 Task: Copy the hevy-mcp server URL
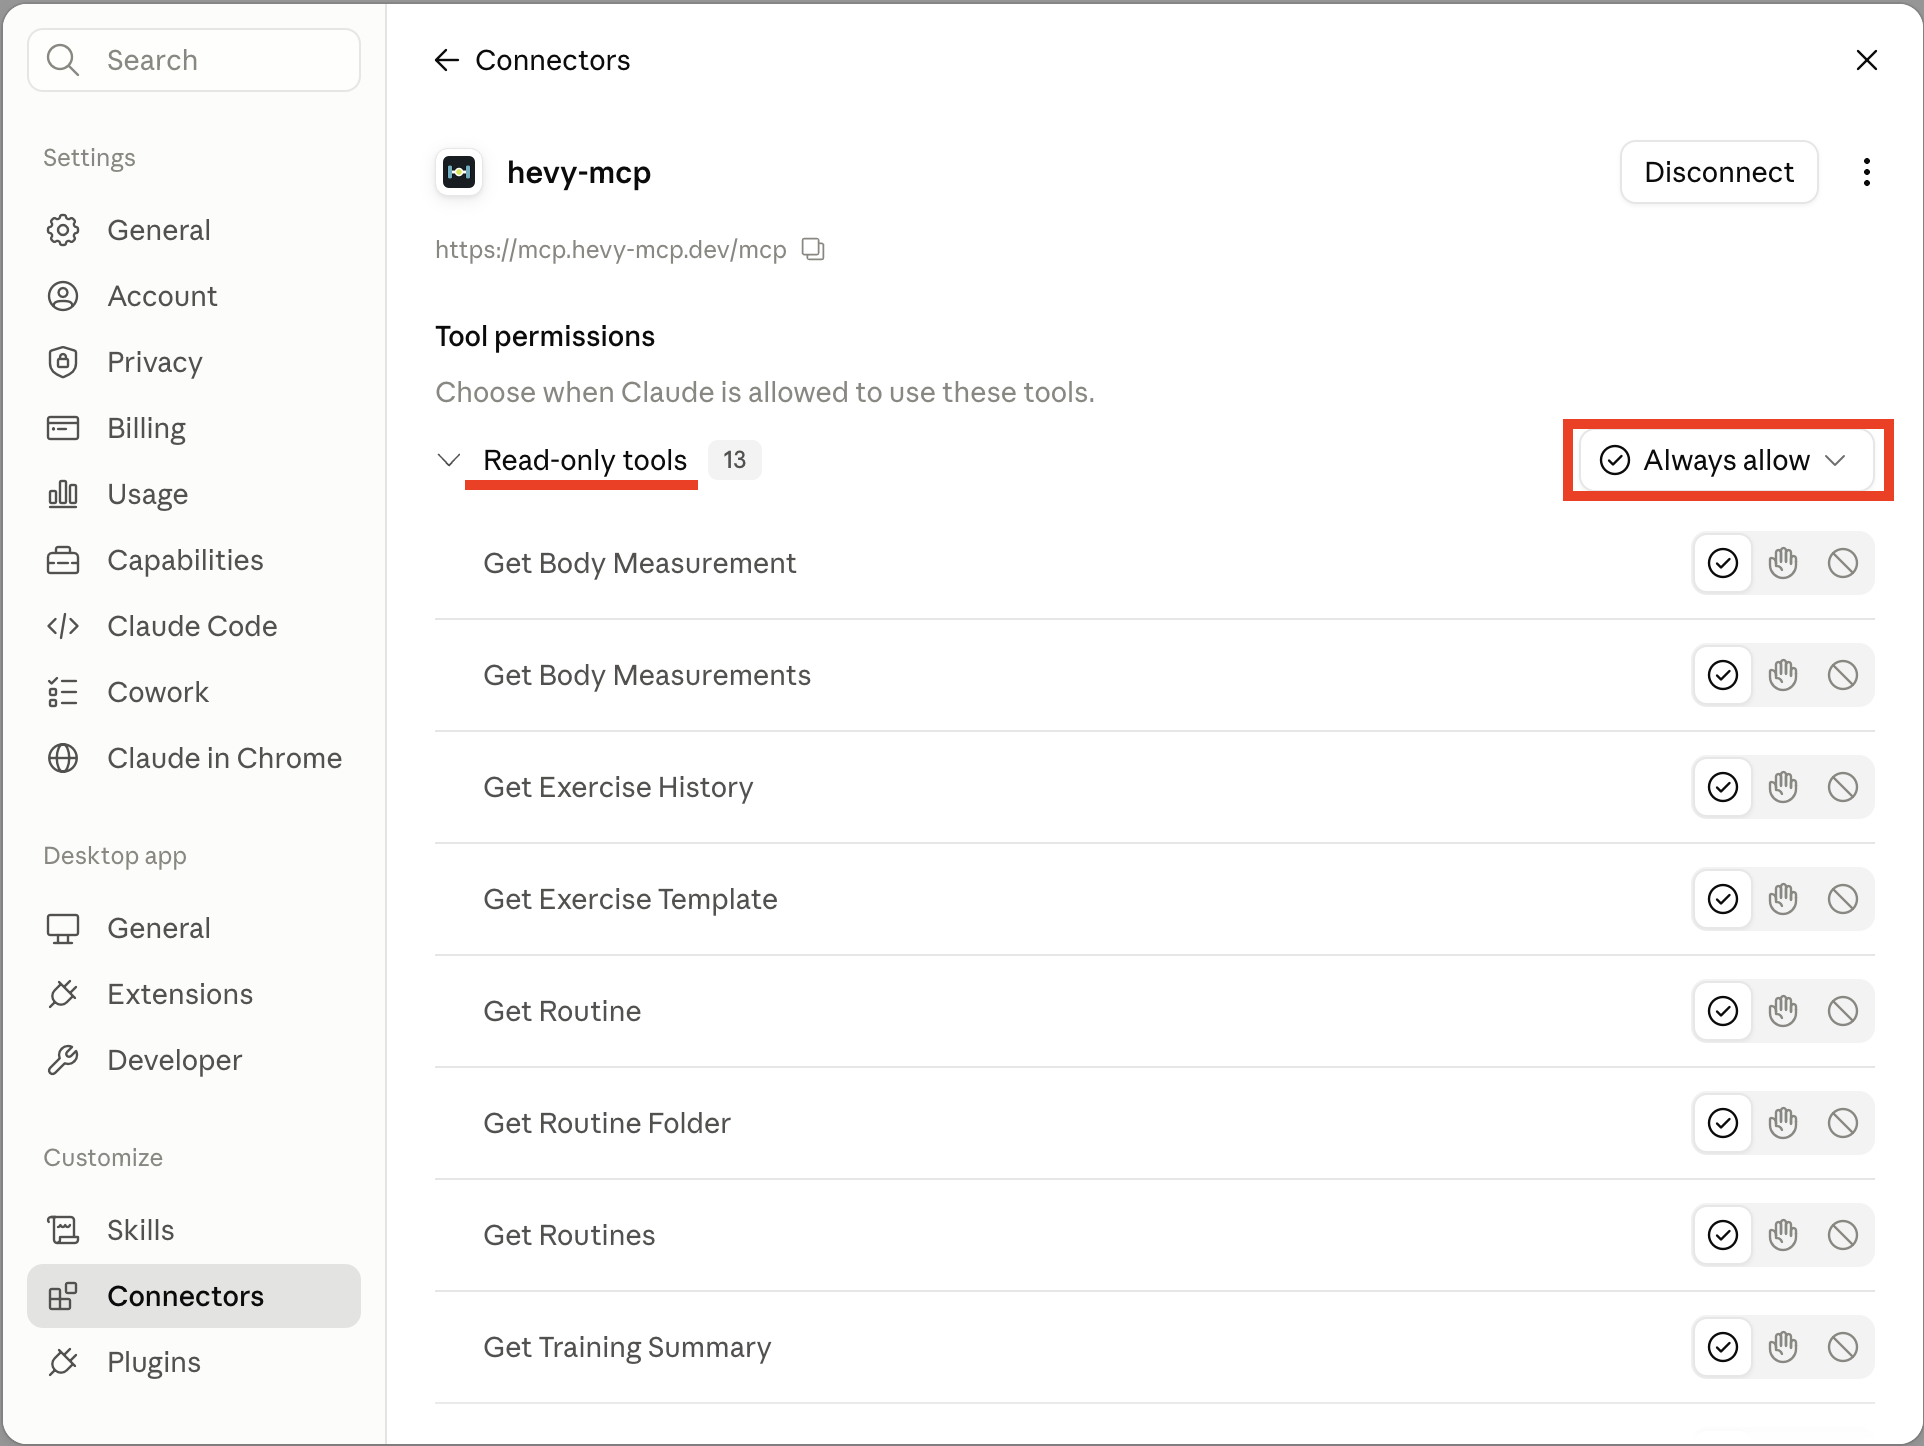[x=814, y=249]
